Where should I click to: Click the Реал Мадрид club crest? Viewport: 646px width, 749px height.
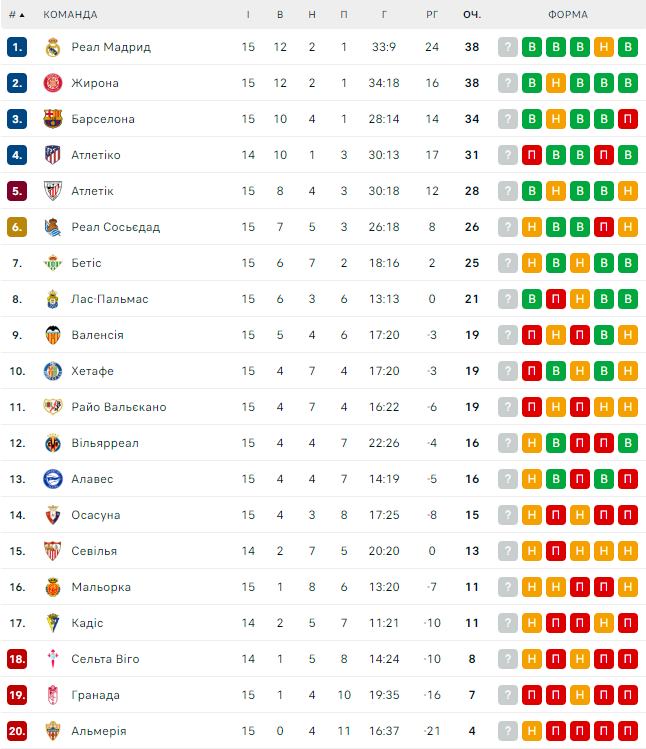53,47
